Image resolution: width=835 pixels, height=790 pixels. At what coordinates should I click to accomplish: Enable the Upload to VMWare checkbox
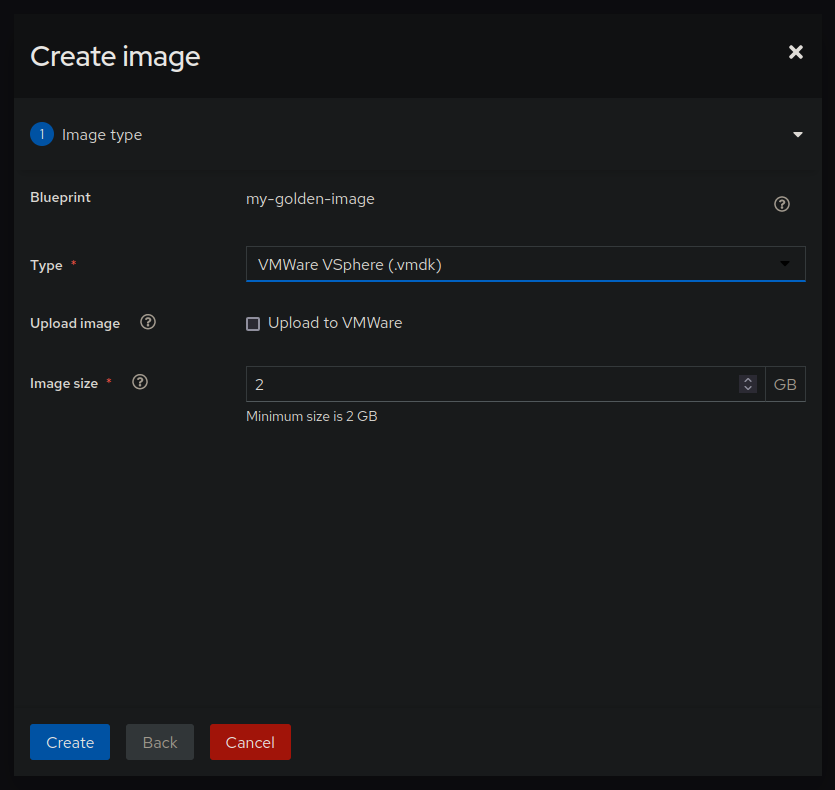[253, 323]
